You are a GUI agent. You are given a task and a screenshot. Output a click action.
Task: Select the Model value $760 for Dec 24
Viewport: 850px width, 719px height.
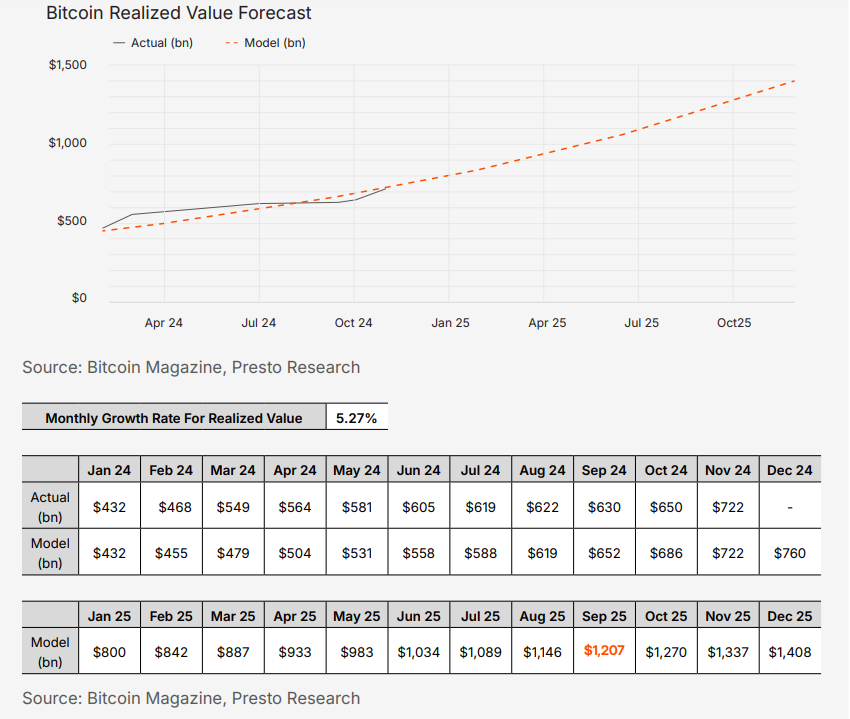pyautogui.click(x=790, y=553)
